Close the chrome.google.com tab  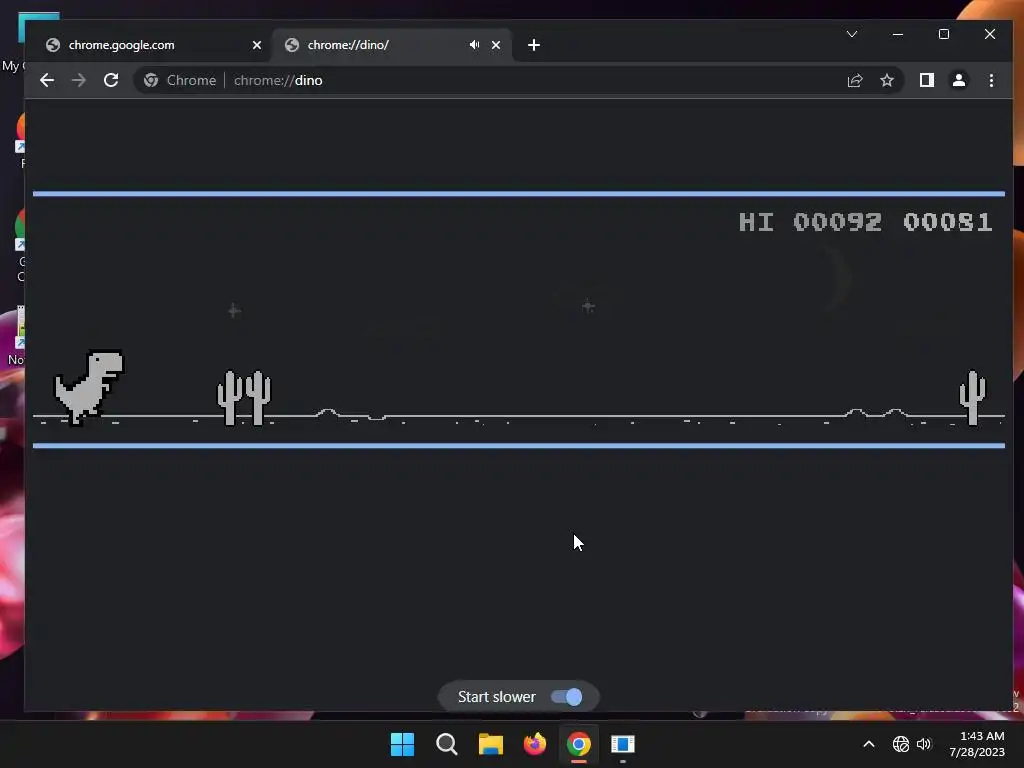point(257,45)
